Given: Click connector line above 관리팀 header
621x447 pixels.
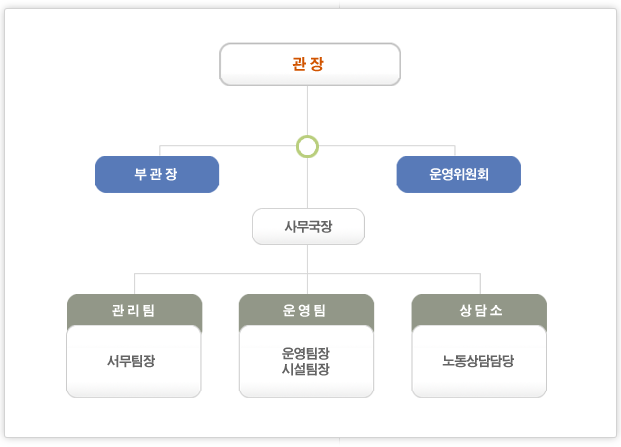Looking at the screenshot, I should pos(135,283).
